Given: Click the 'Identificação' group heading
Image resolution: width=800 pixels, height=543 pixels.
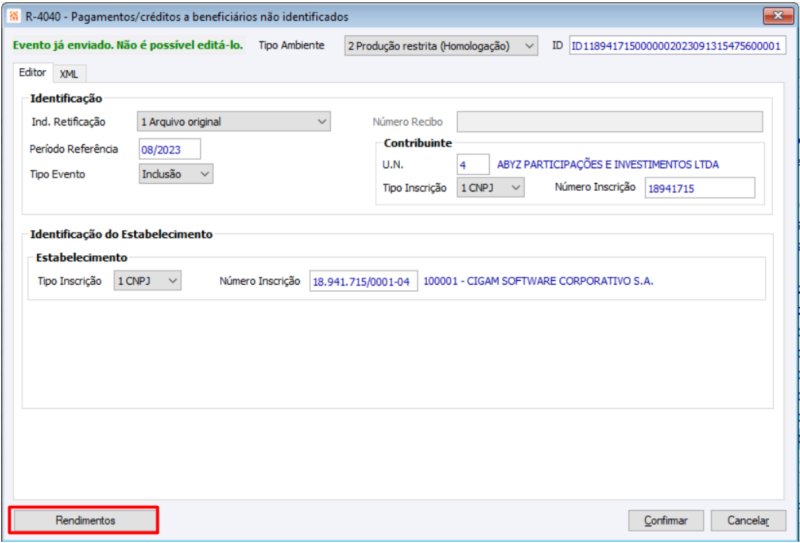Looking at the screenshot, I should [66, 98].
